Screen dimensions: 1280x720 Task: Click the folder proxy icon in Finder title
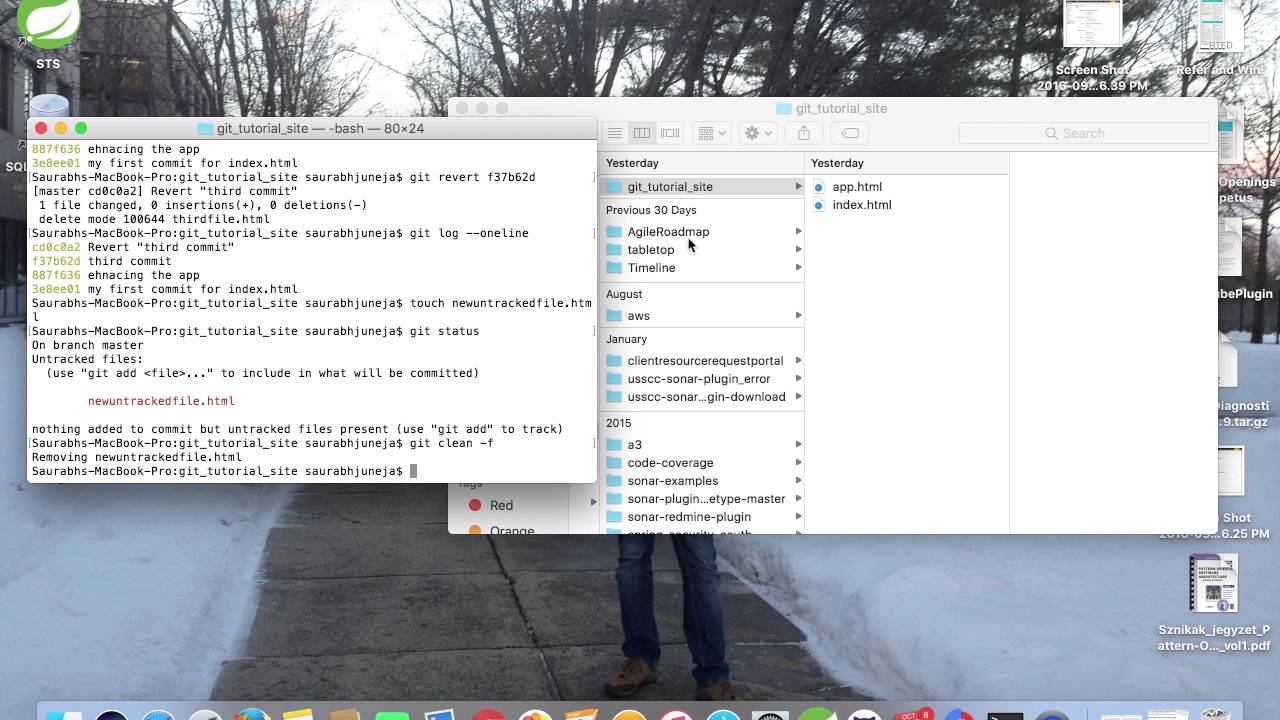[784, 108]
